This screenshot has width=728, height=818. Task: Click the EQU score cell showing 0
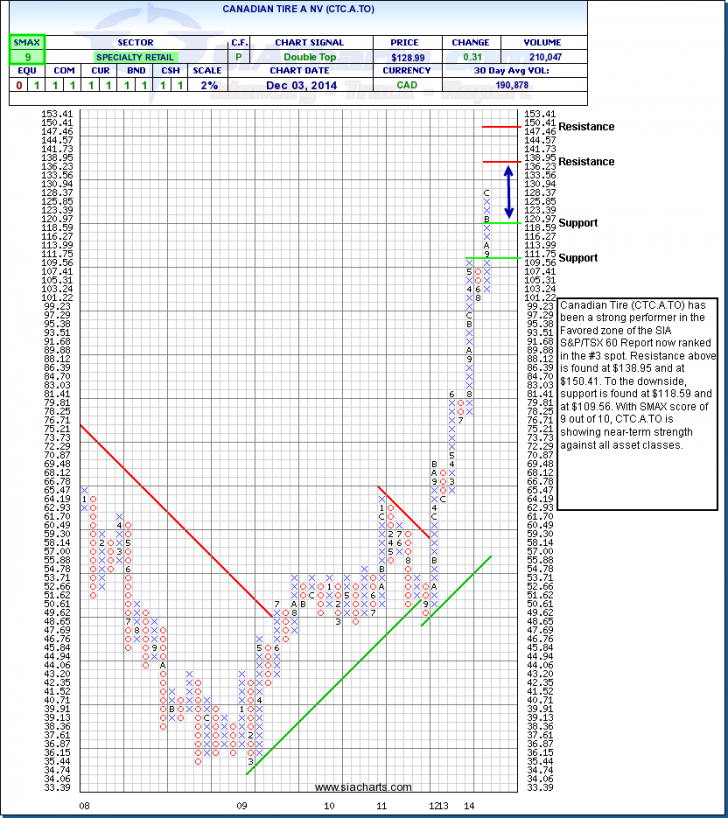(x=19, y=85)
